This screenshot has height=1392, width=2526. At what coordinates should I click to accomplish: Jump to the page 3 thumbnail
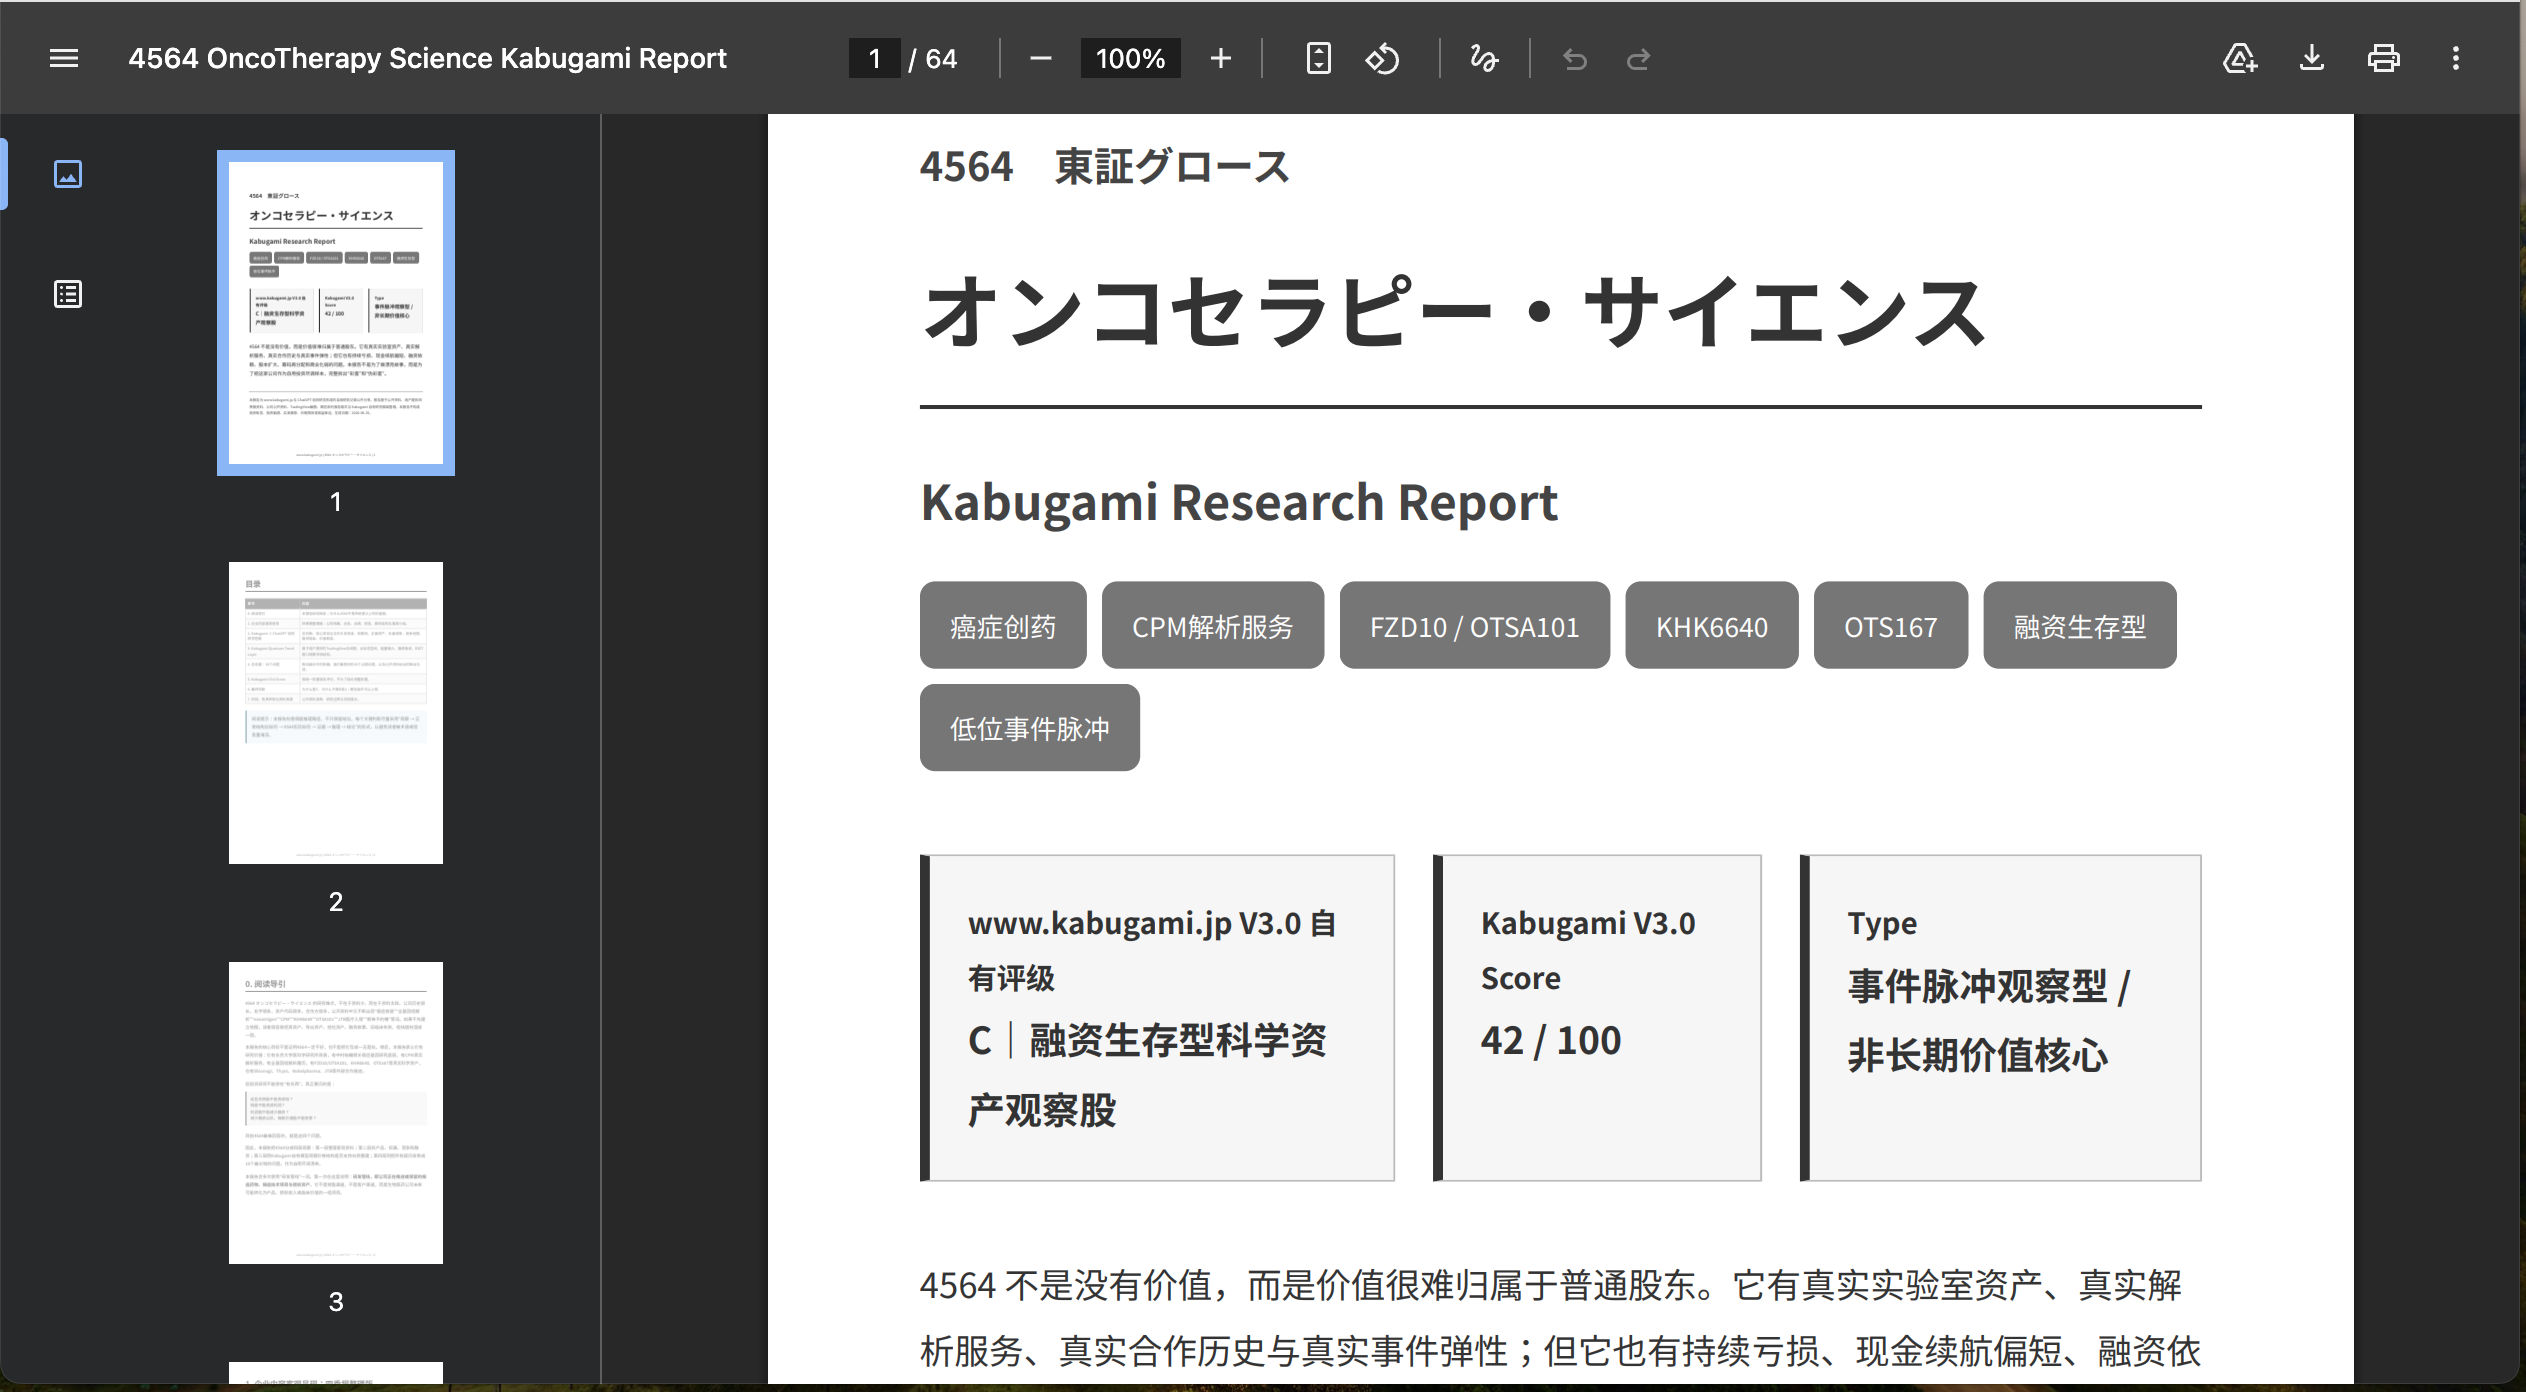pyautogui.click(x=336, y=1113)
